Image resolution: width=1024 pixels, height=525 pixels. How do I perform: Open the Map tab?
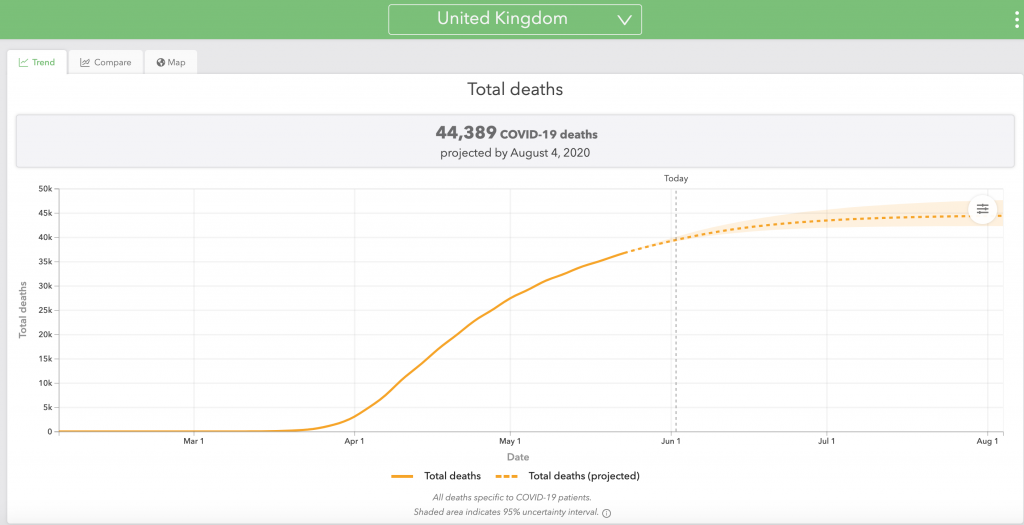(x=171, y=63)
